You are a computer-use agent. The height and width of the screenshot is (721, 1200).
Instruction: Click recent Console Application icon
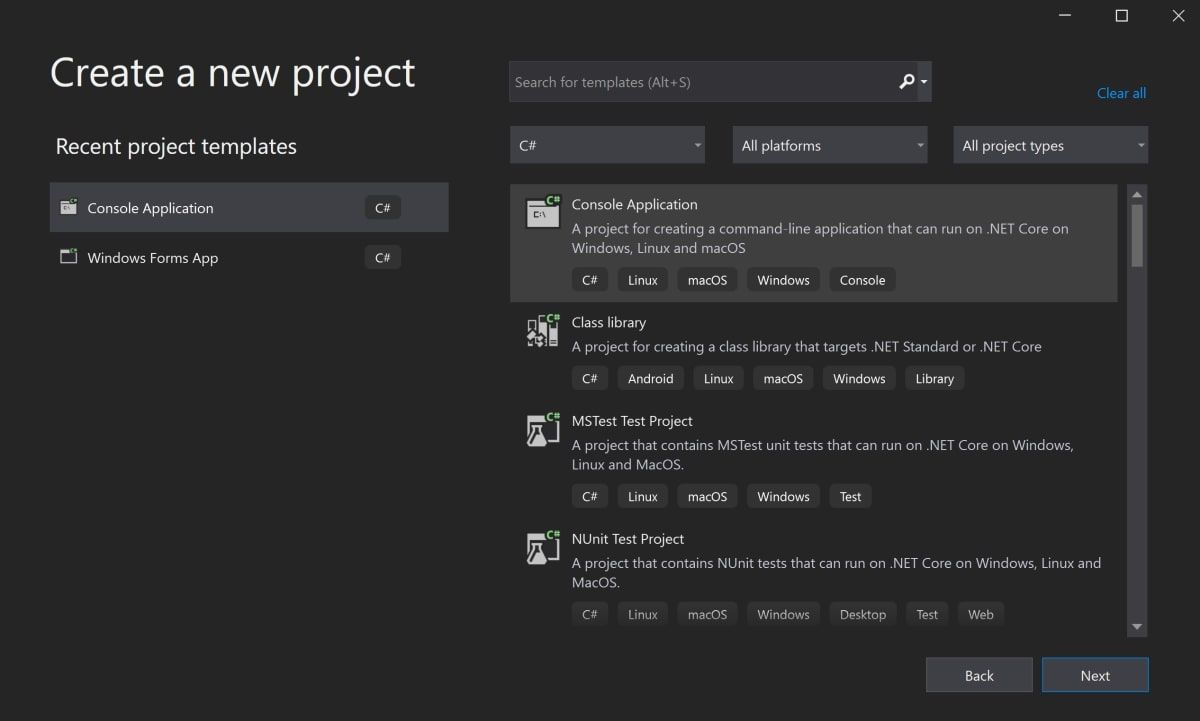coord(68,208)
